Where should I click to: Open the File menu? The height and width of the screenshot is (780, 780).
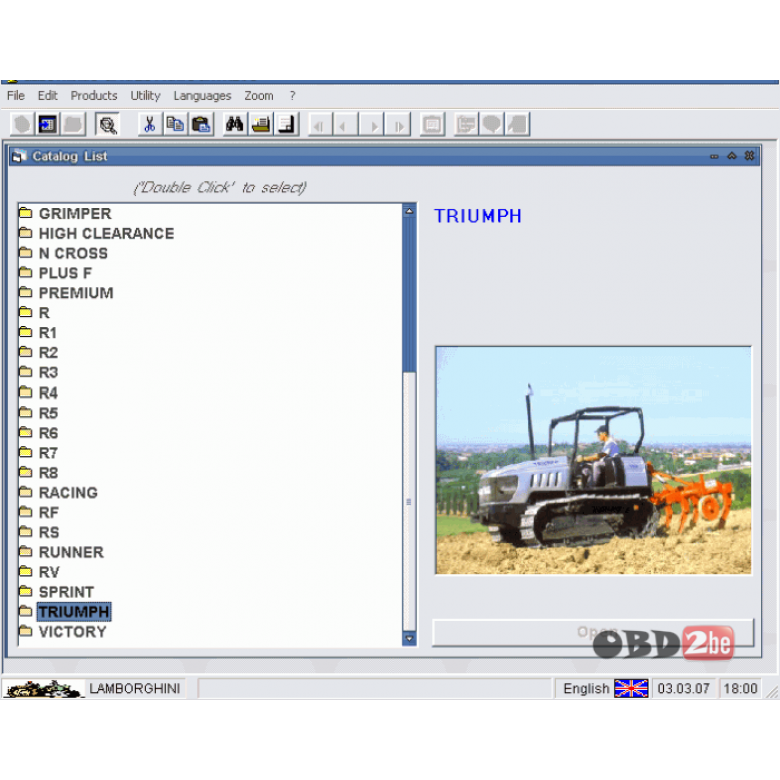pyautogui.click(x=15, y=96)
